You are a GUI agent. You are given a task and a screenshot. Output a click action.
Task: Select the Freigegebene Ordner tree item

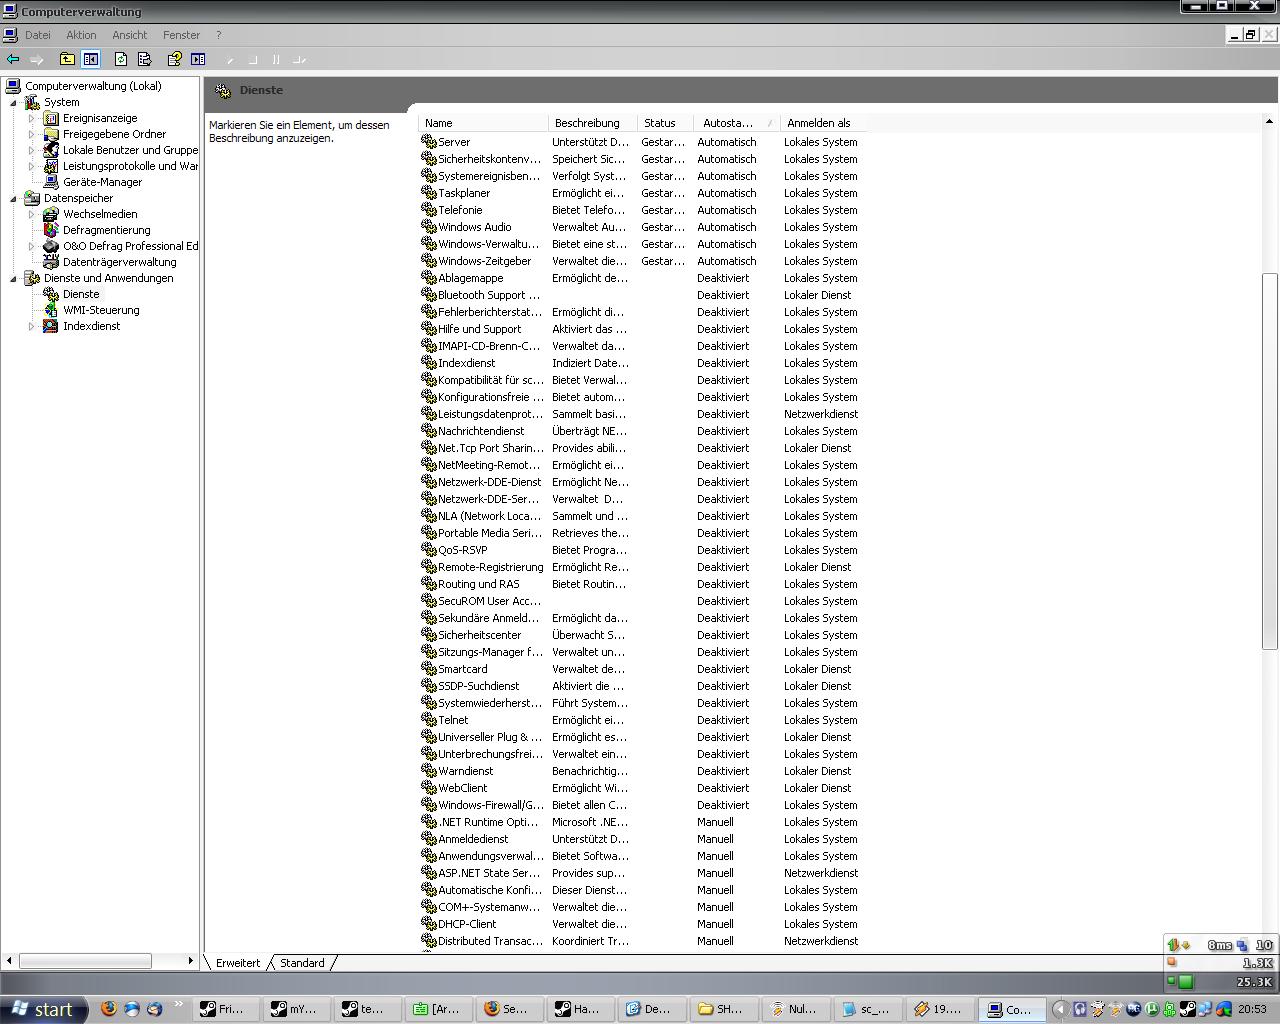click(114, 134)
